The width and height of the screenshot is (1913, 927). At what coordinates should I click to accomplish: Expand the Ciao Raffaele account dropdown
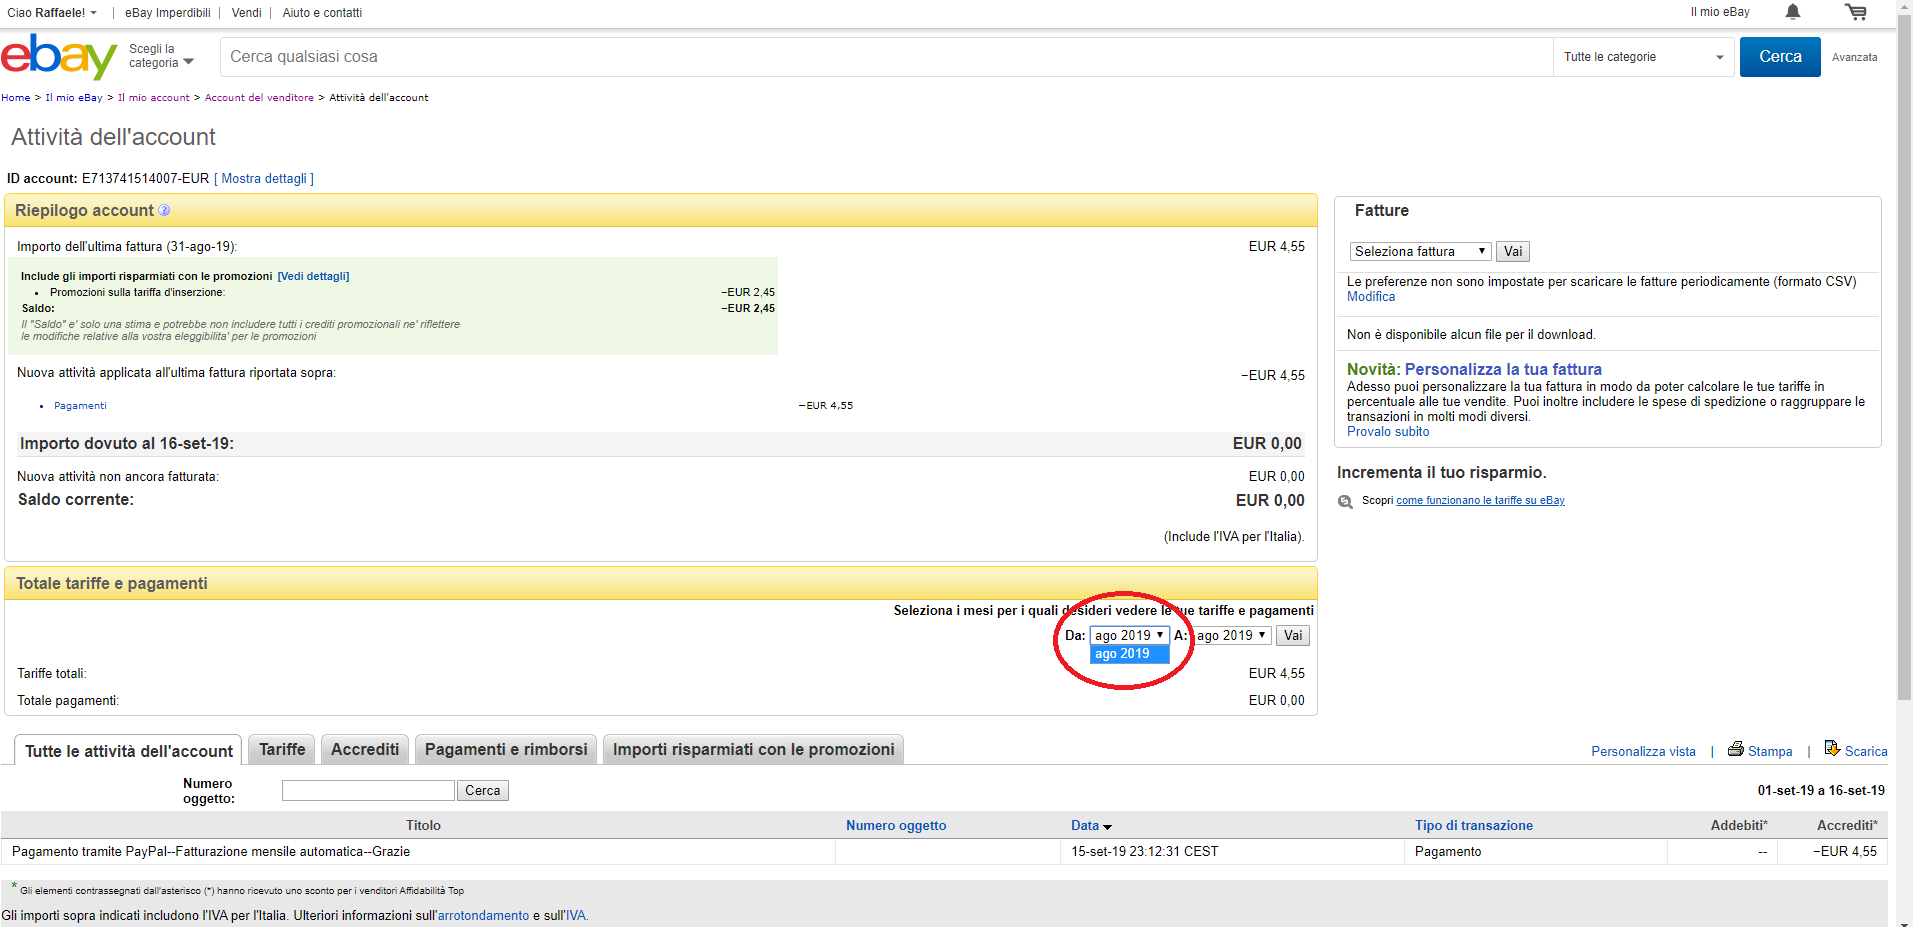(52, 13)
